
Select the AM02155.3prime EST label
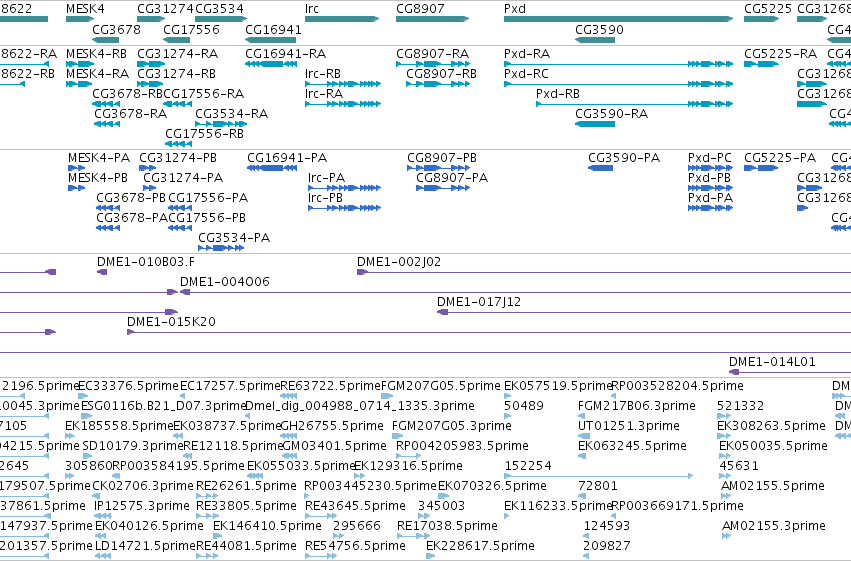click(773, 526)
